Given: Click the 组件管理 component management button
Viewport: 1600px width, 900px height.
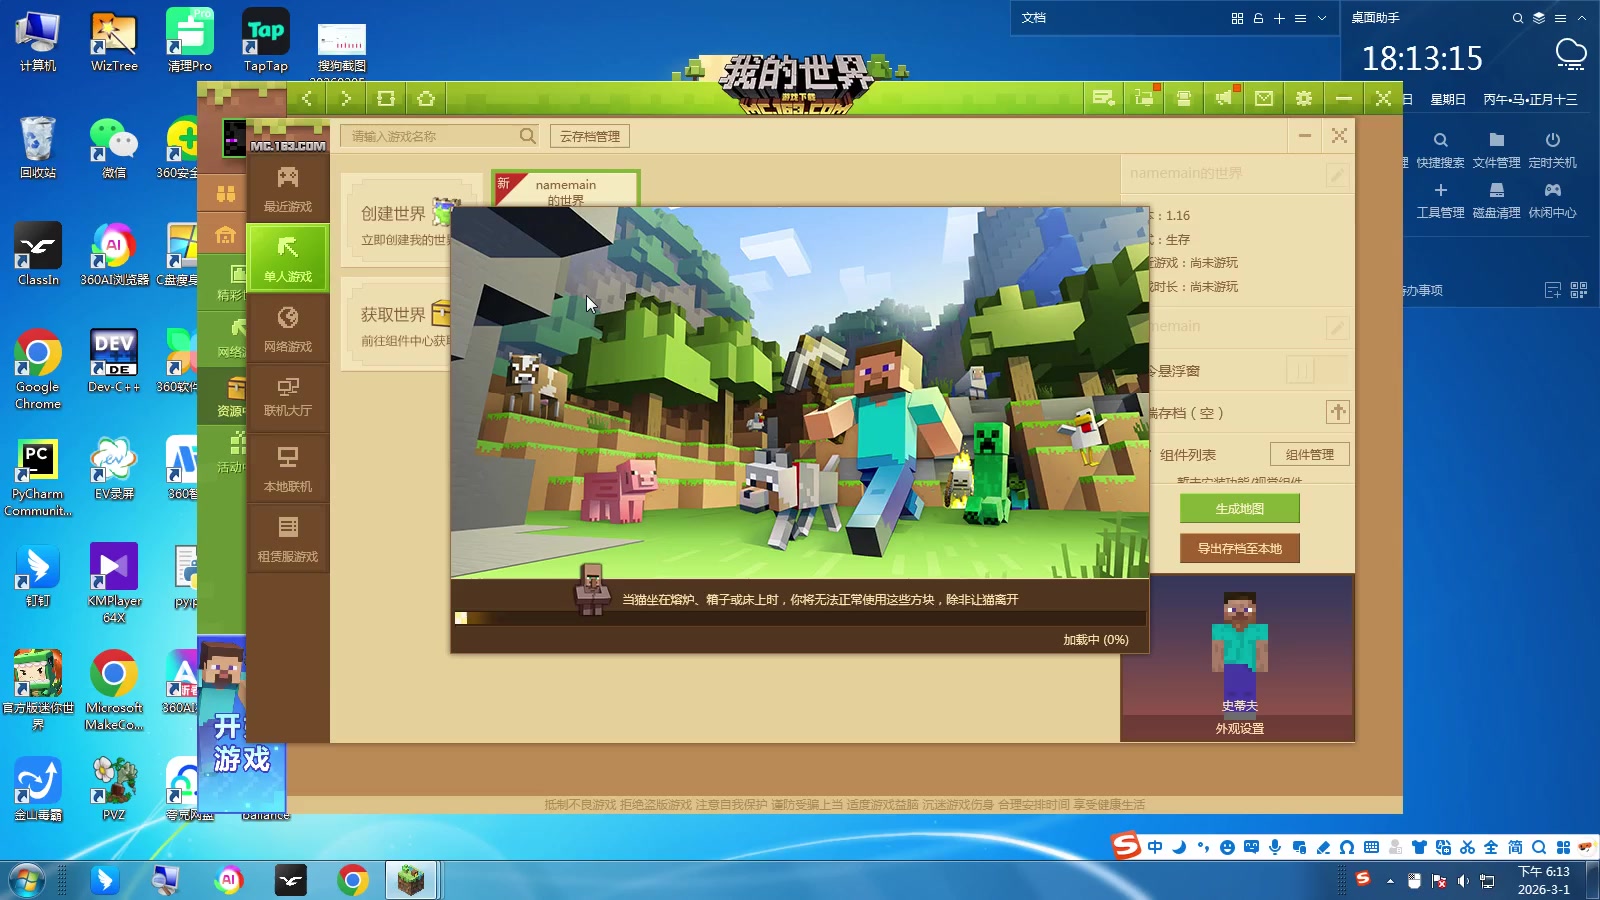Looking at the screenshot, I should 1310,453.
